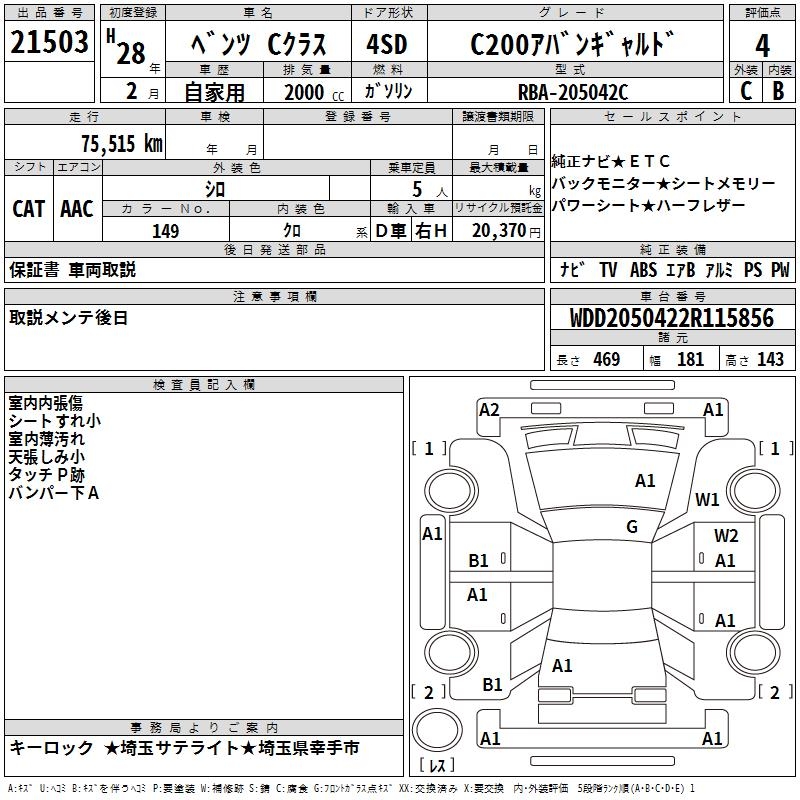Click interior grade B under 内装
The image size is (800, 800).
pyautogui.click(x=778, y=91)
